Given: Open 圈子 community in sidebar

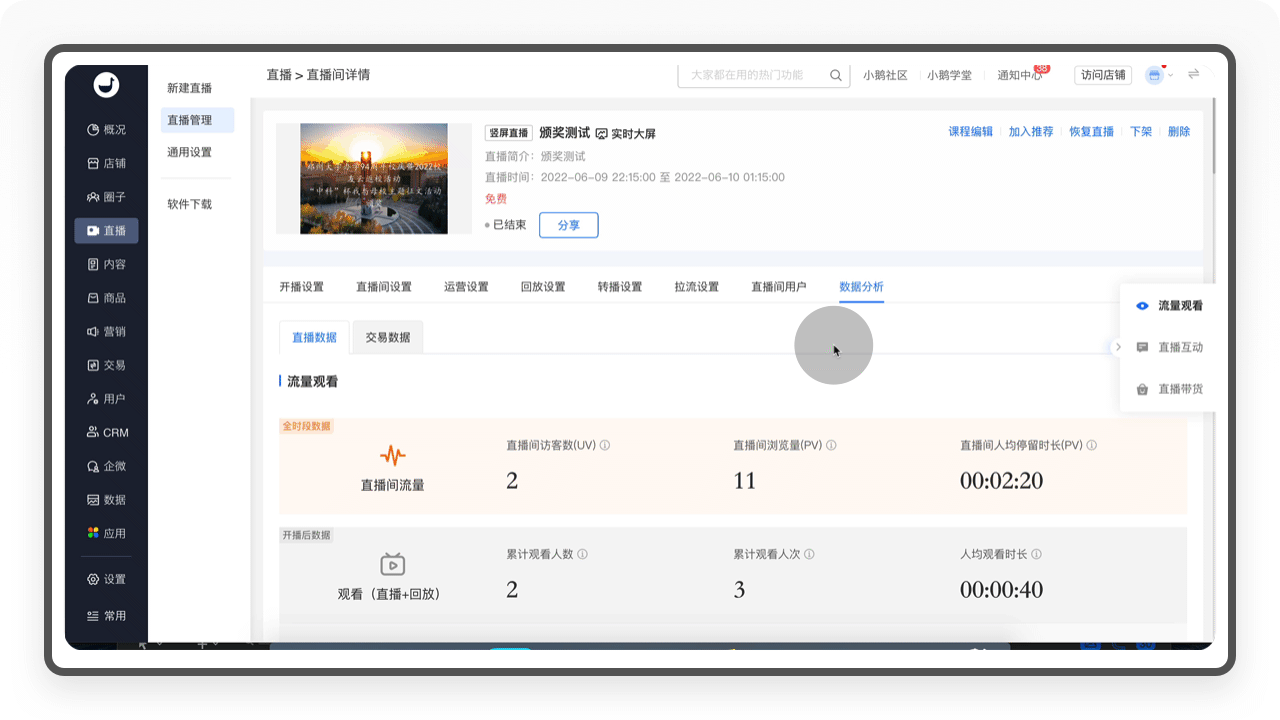Looking at the screenshot, I should [106, 197].
